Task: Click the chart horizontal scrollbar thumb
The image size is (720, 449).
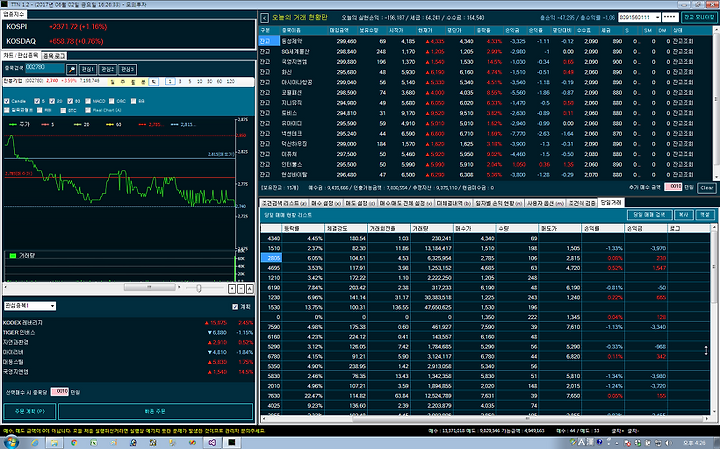Action: tap(149, 287)
